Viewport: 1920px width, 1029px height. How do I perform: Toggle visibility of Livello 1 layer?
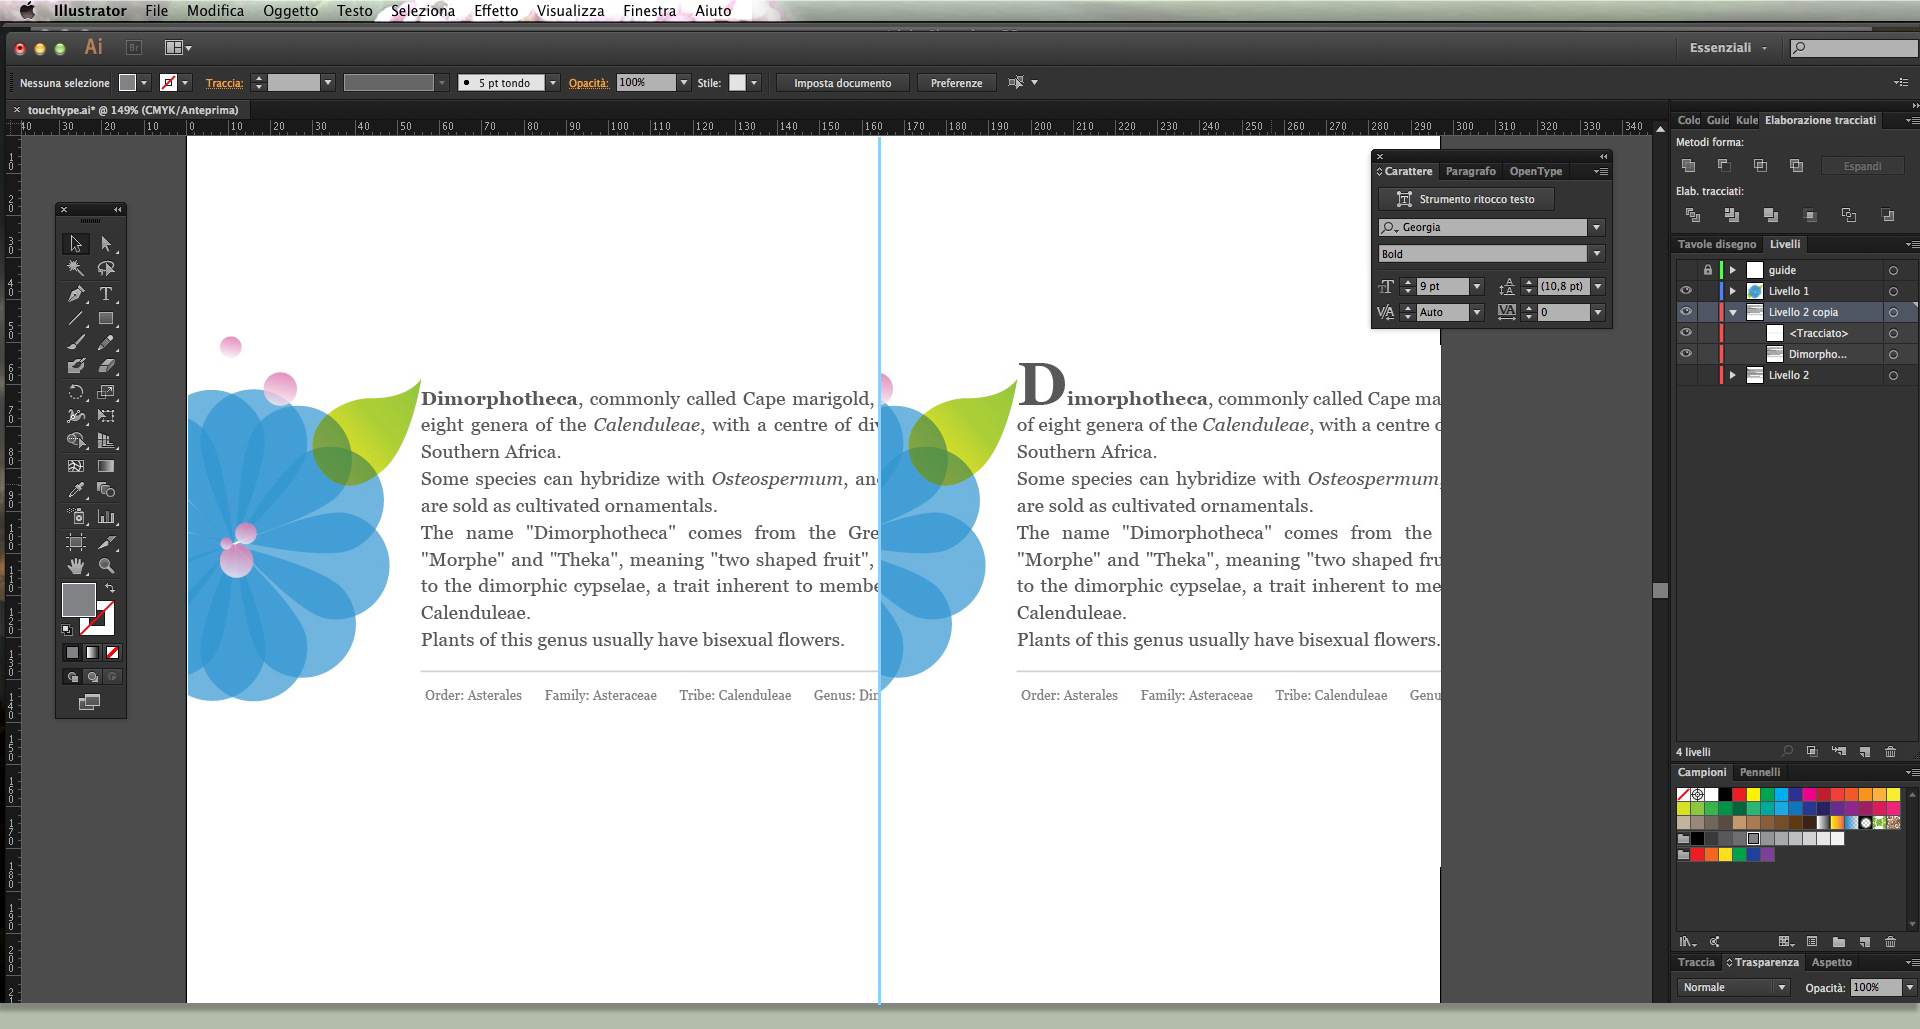1686,291
